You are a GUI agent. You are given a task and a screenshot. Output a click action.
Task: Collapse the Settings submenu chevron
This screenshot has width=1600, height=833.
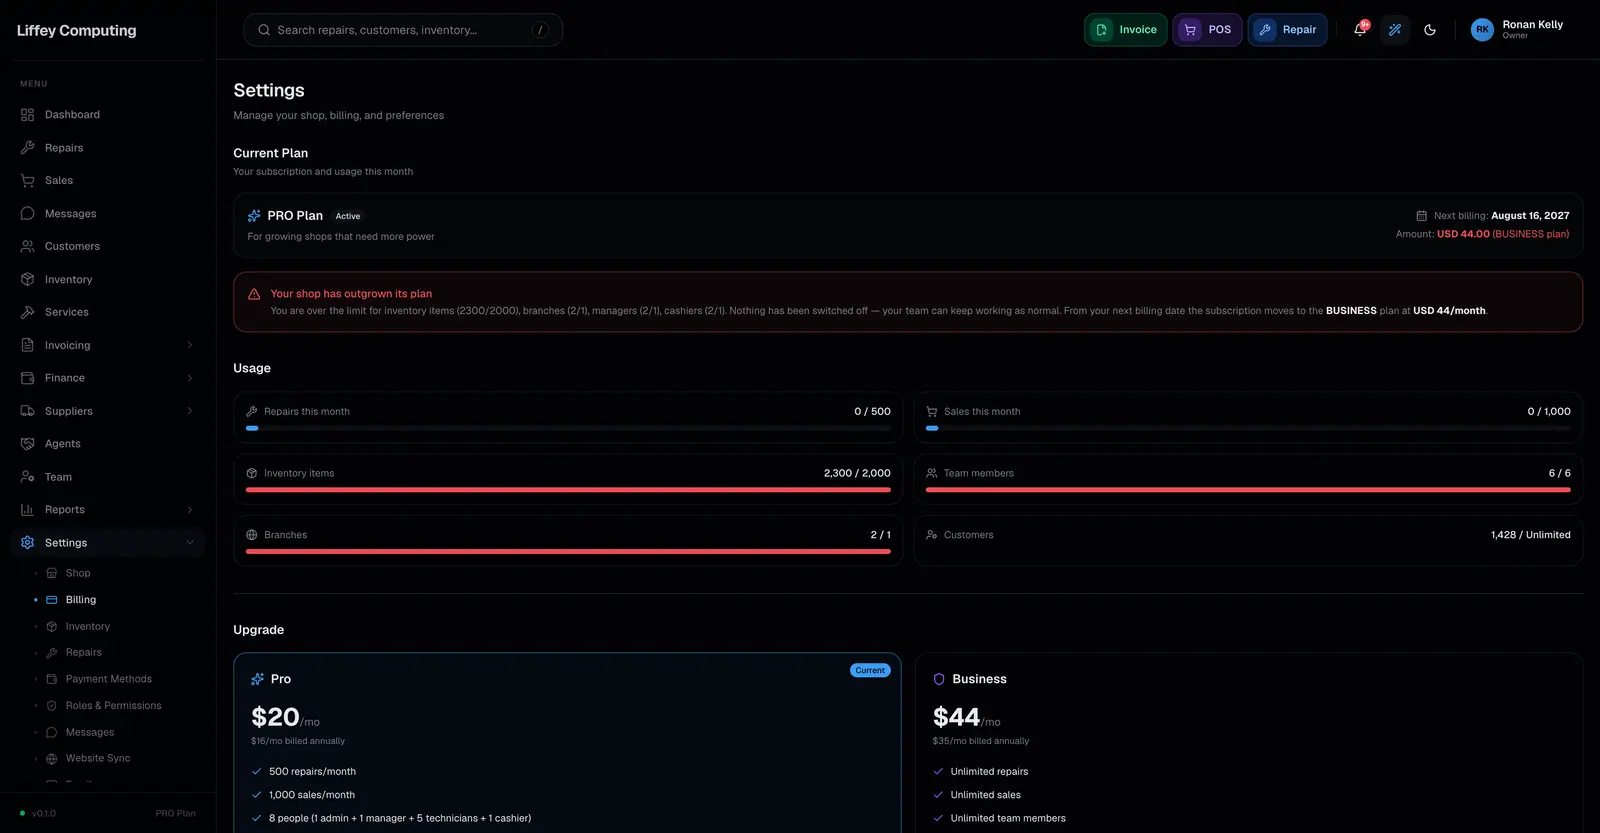[190, 543]
